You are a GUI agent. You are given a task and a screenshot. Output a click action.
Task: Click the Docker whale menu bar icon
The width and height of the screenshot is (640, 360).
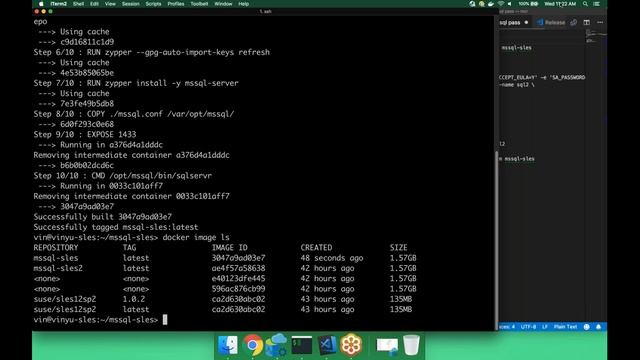click(491, 4)
